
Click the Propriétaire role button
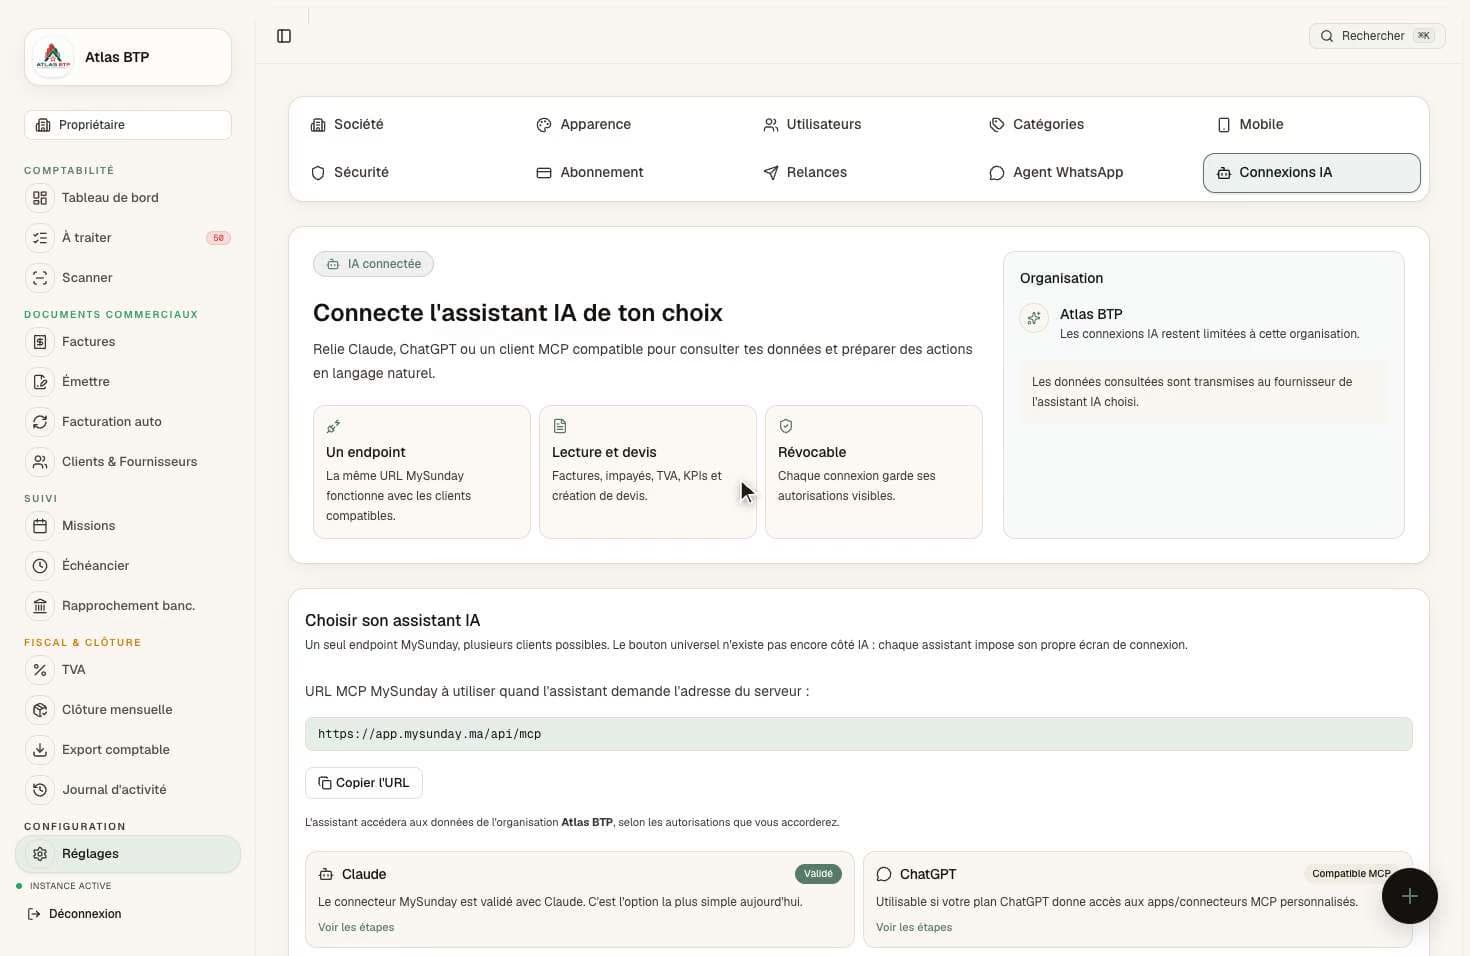[128, 125]
